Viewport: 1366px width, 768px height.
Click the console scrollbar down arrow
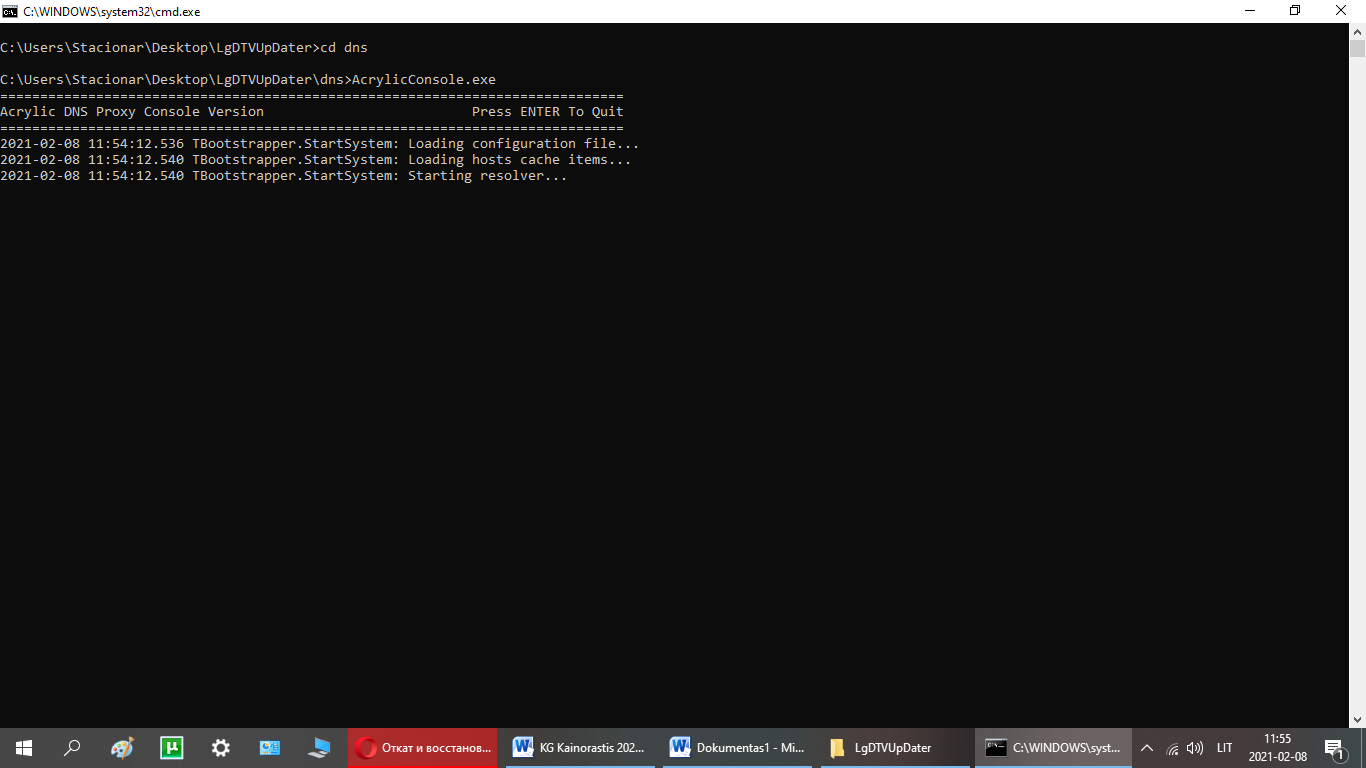pos(1357,718)
